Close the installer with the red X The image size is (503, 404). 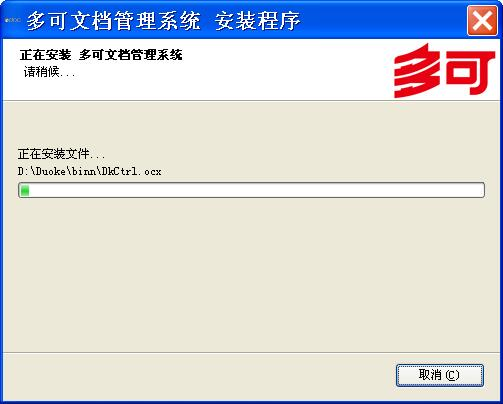tap(482, 21)
